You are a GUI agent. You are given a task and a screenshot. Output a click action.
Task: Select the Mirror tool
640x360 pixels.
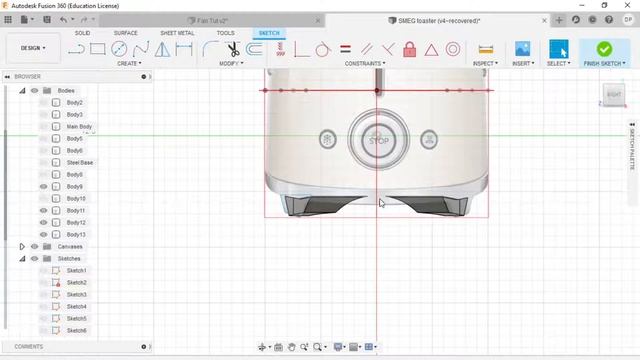pos(162,49)
